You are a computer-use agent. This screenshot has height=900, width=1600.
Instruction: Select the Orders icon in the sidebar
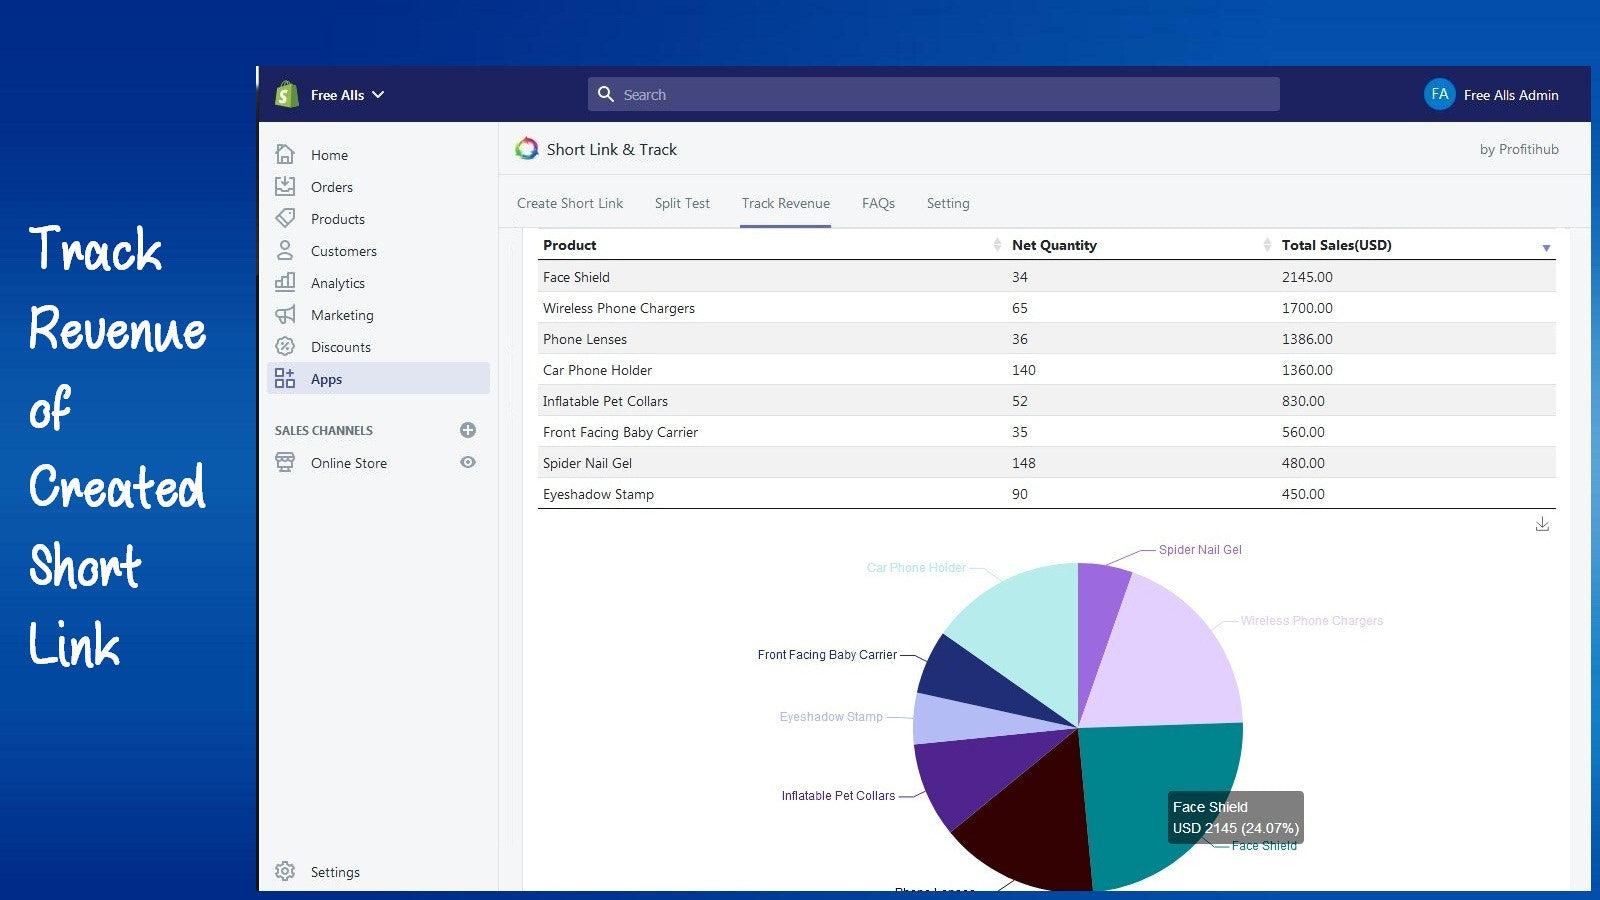[285, 187]
